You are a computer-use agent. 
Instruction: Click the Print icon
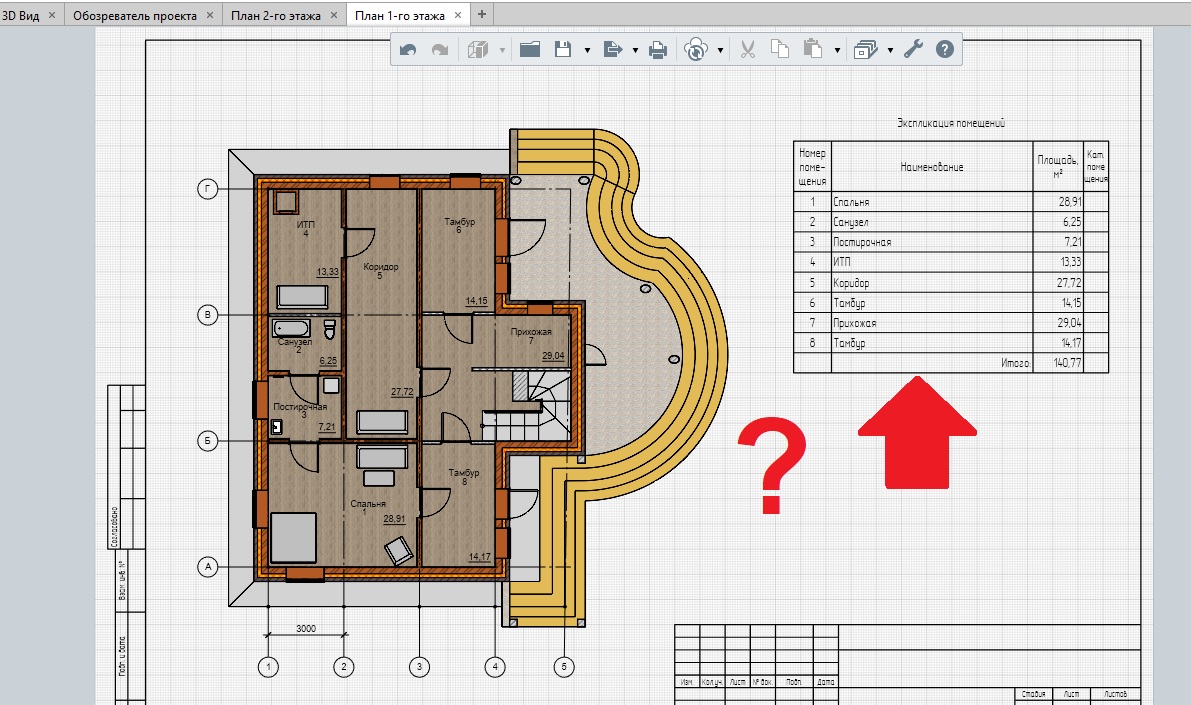pos(658,50)
